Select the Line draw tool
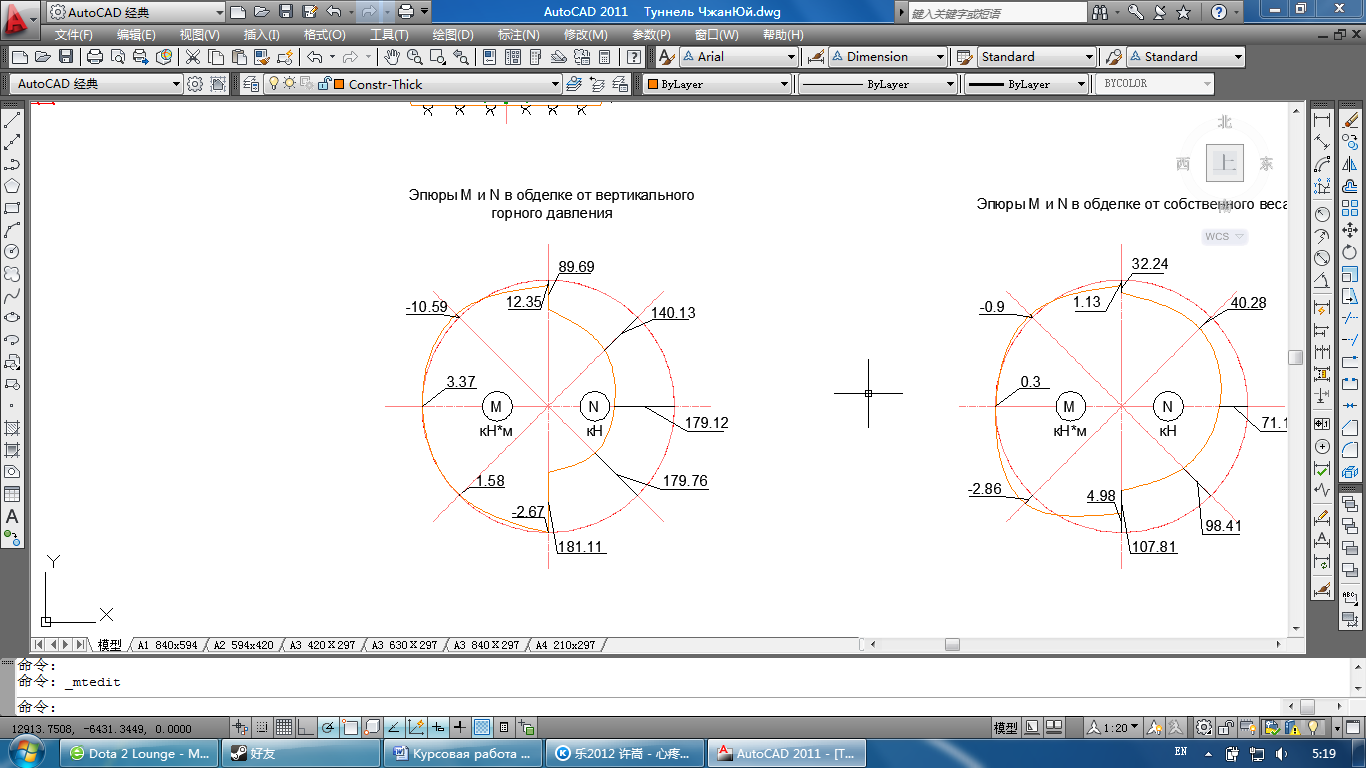The height and width of the screenshot is (768, 1366). click(13, 121)
